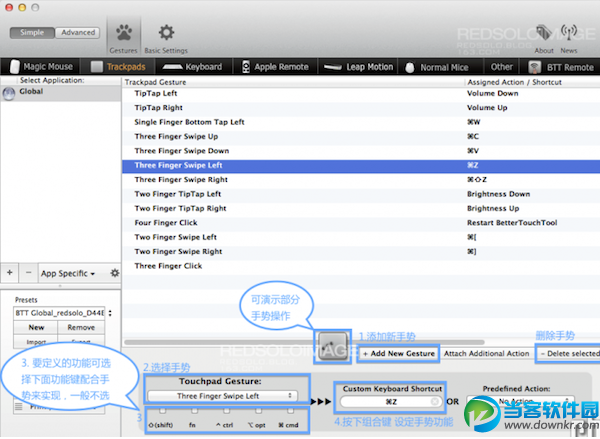Click the BTT Remote icon
Viewport: 600px width, 439px height.
click(535, 67)
